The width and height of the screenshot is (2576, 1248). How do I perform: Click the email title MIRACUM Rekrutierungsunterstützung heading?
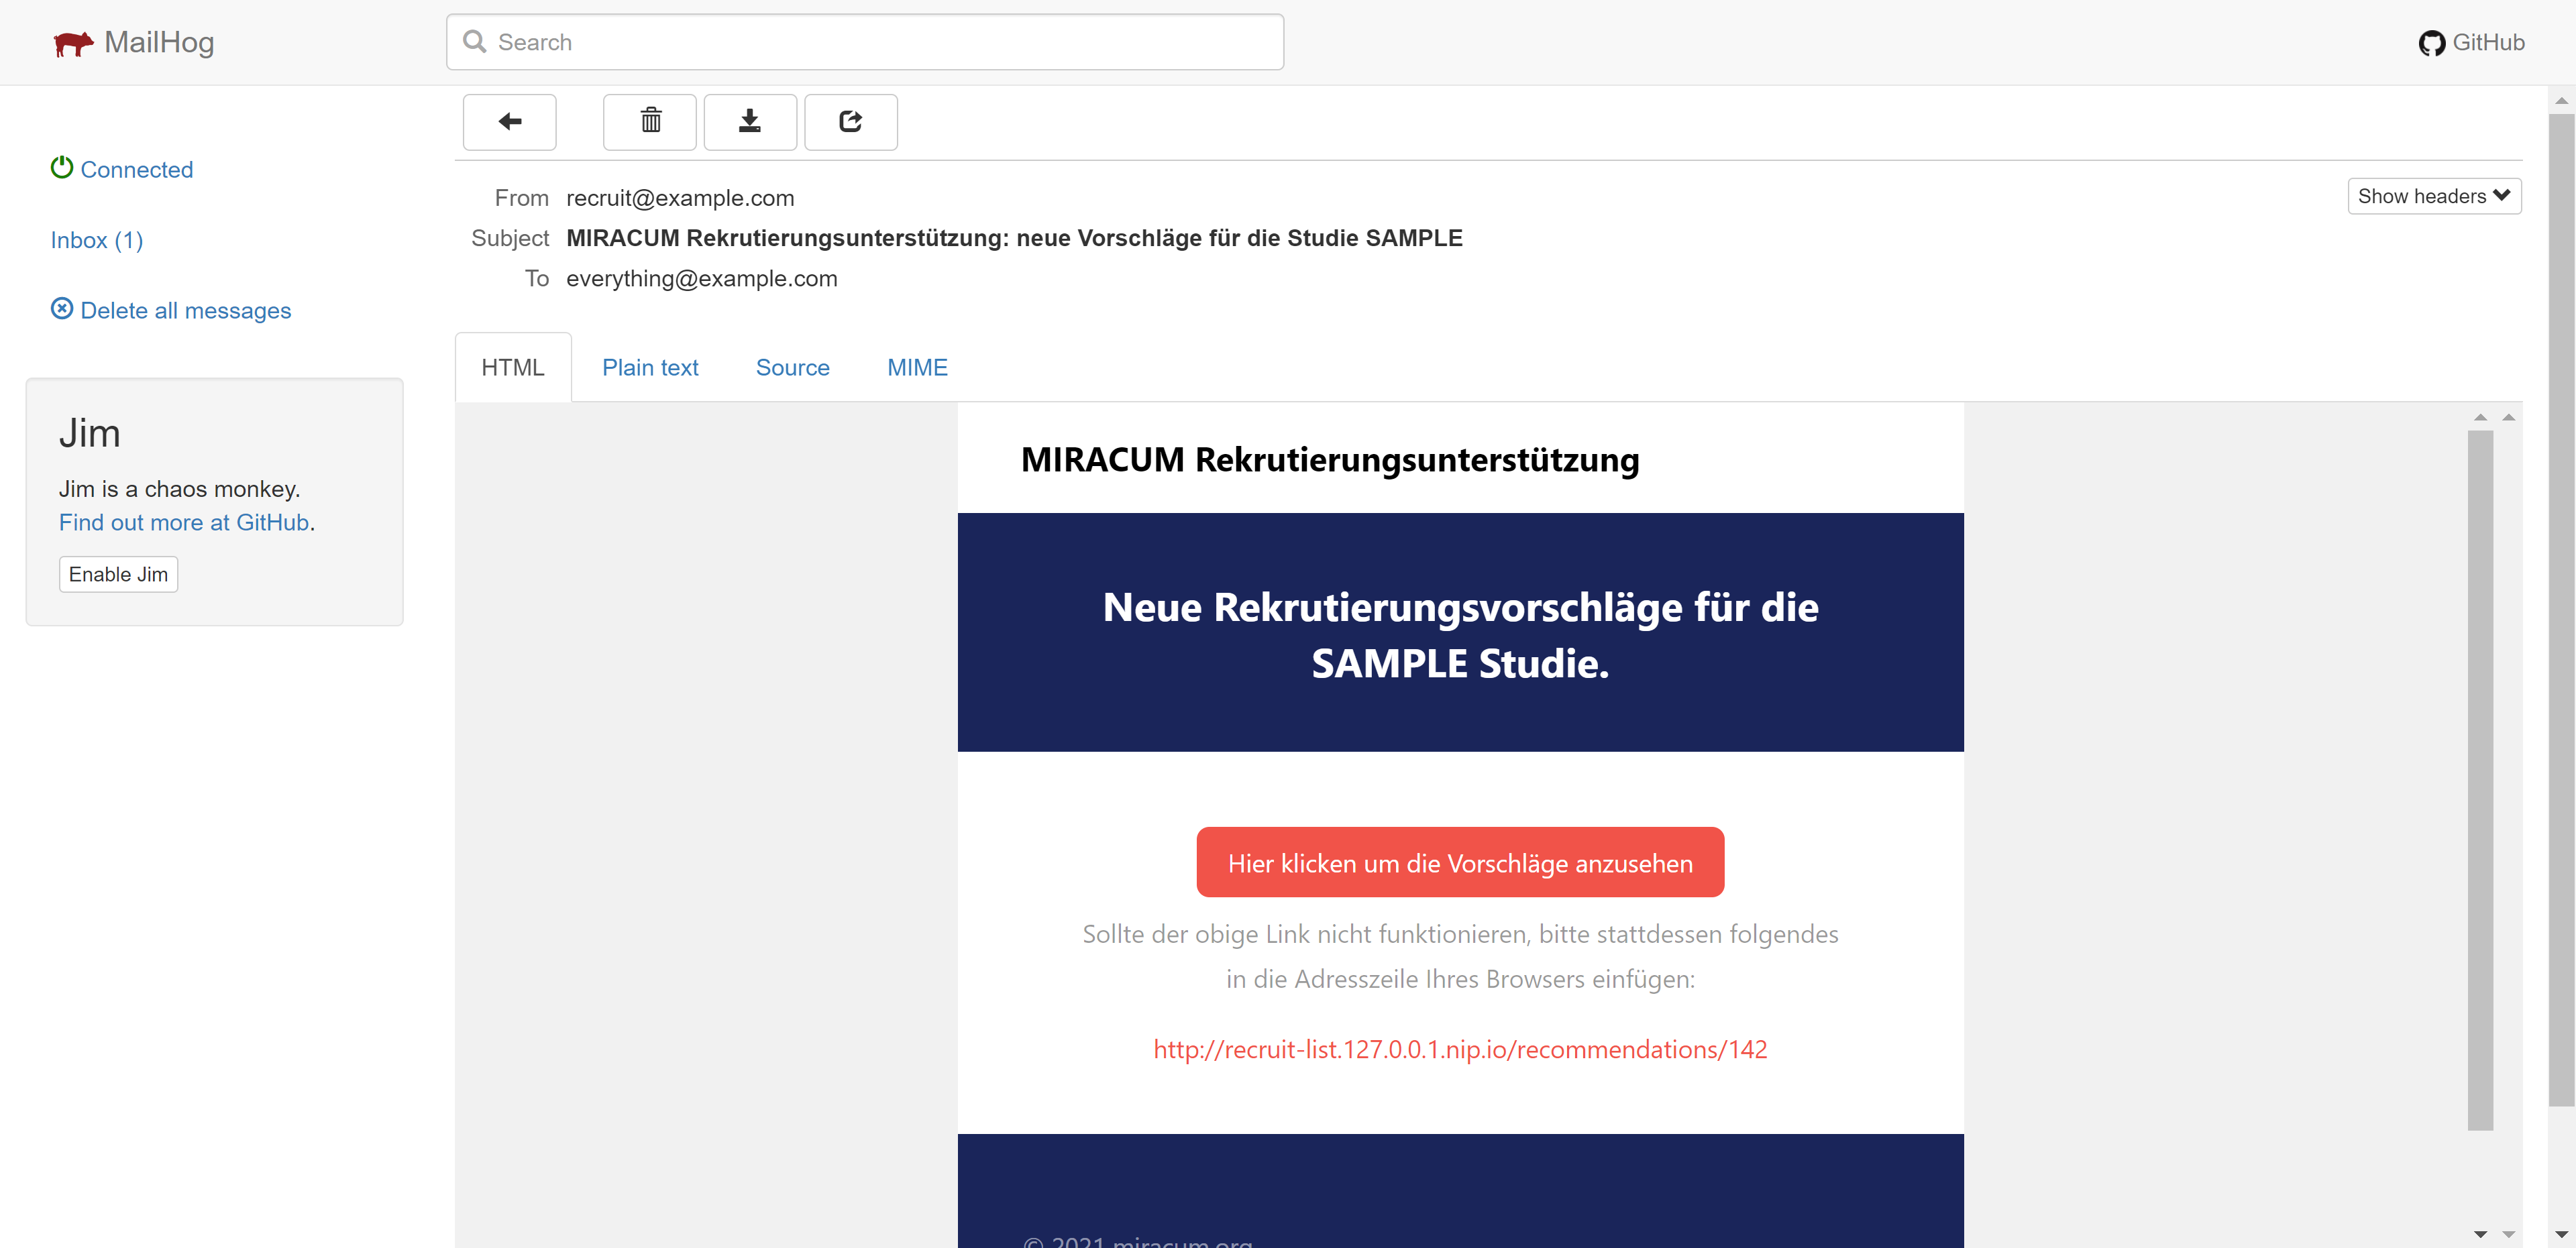point(1330,460)
